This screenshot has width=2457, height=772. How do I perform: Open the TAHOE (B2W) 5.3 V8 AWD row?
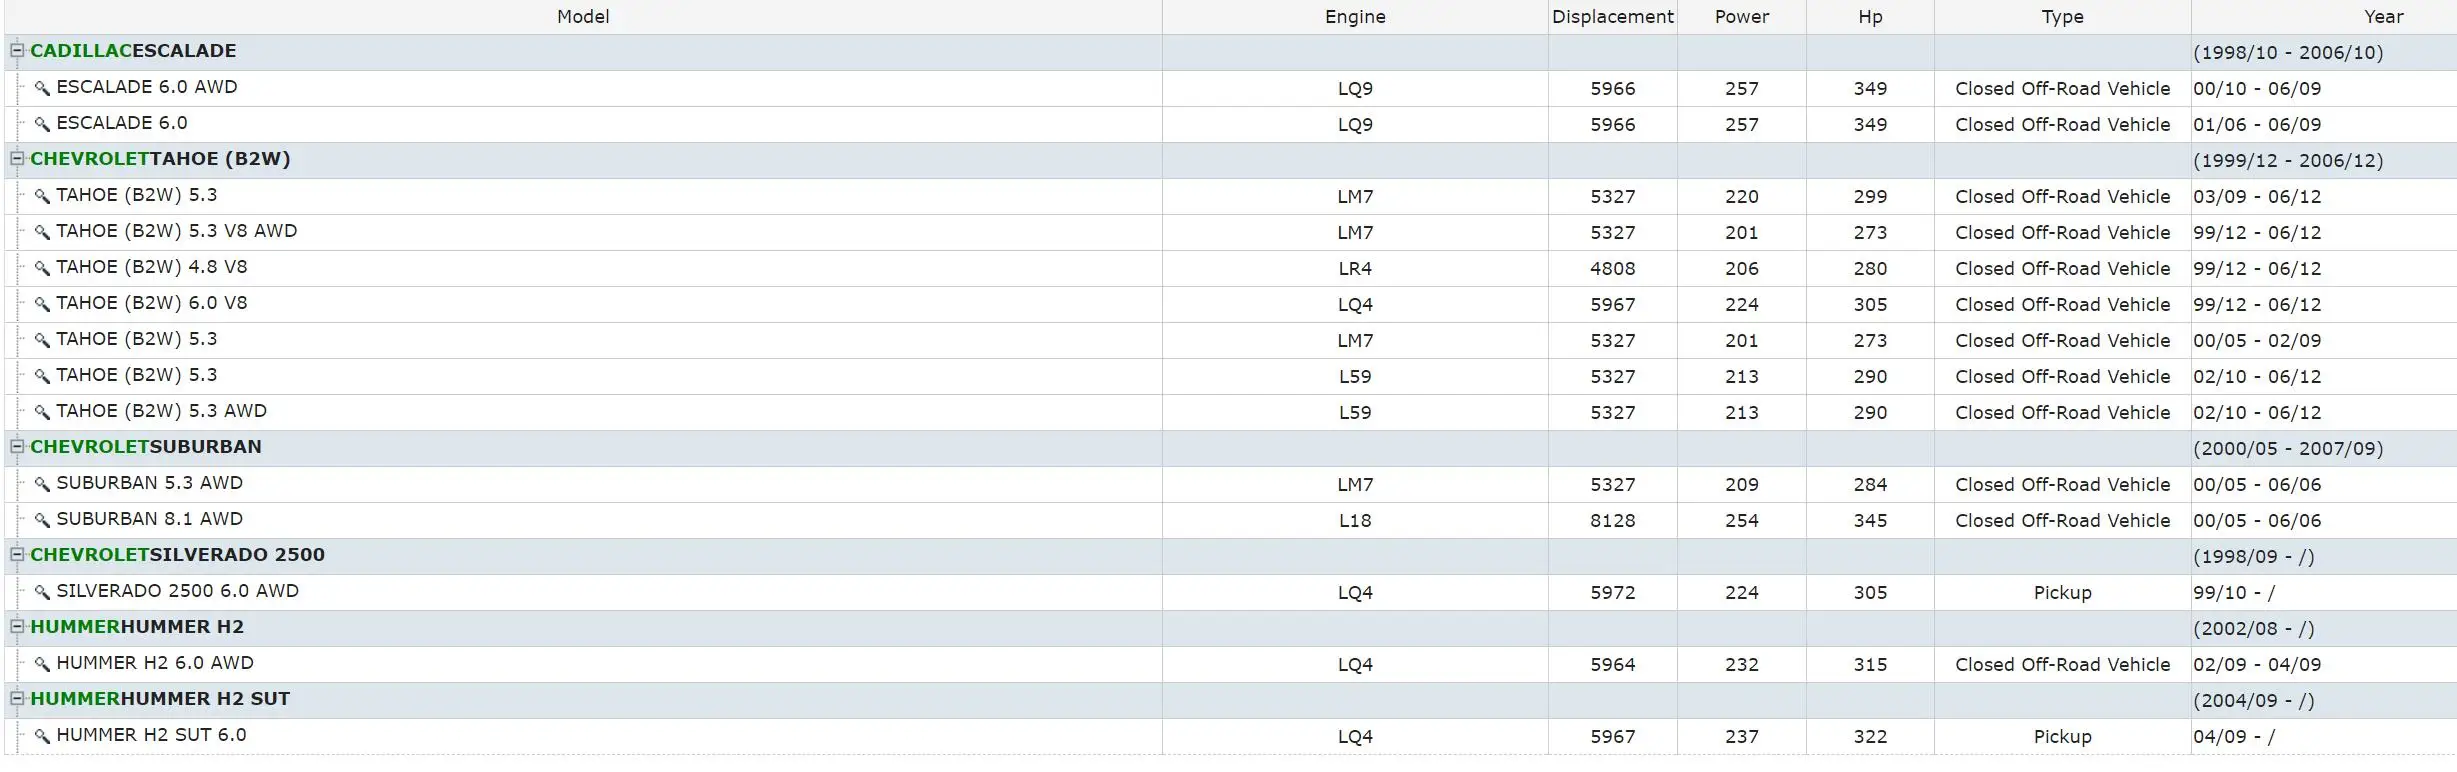(177, 231)
